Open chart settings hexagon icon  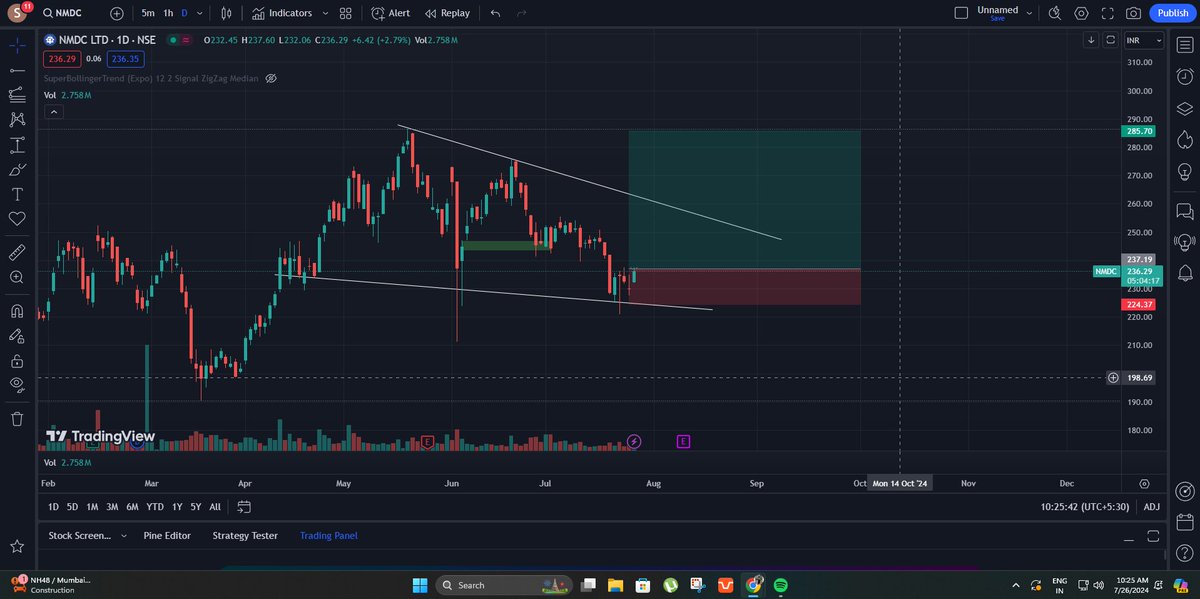[1082, 13]
